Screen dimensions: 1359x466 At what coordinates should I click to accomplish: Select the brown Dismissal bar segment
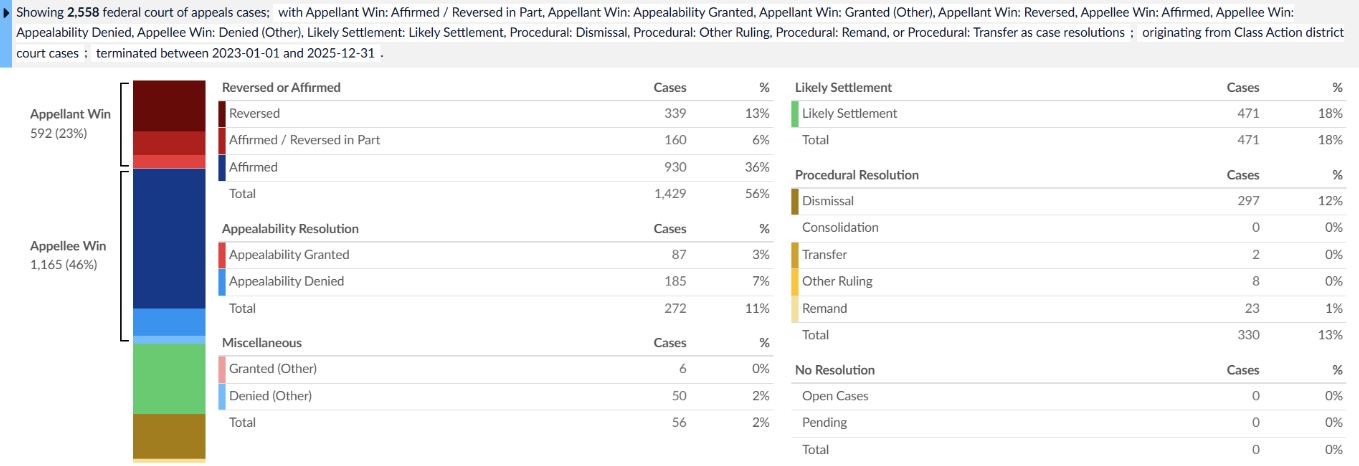click(x=168, y=435)
